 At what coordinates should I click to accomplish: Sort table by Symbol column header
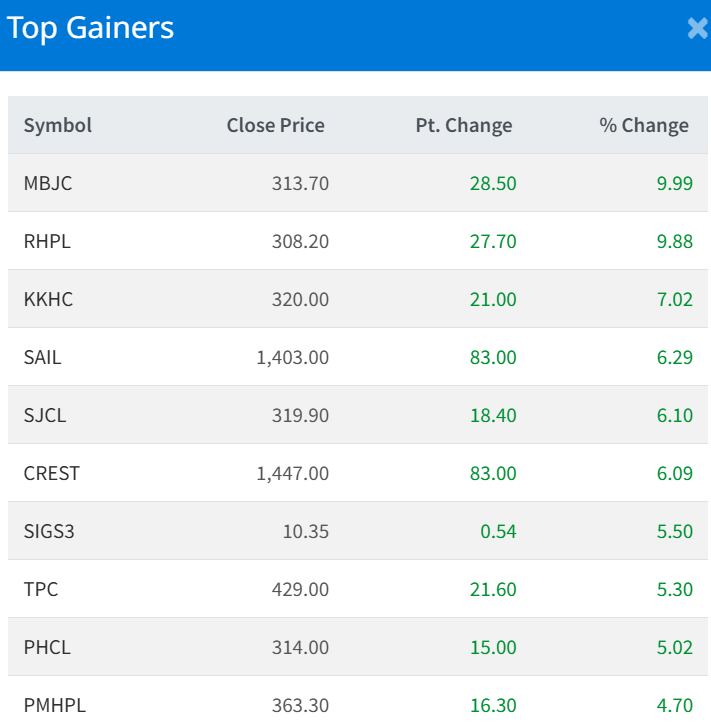[x=58, y=125]
